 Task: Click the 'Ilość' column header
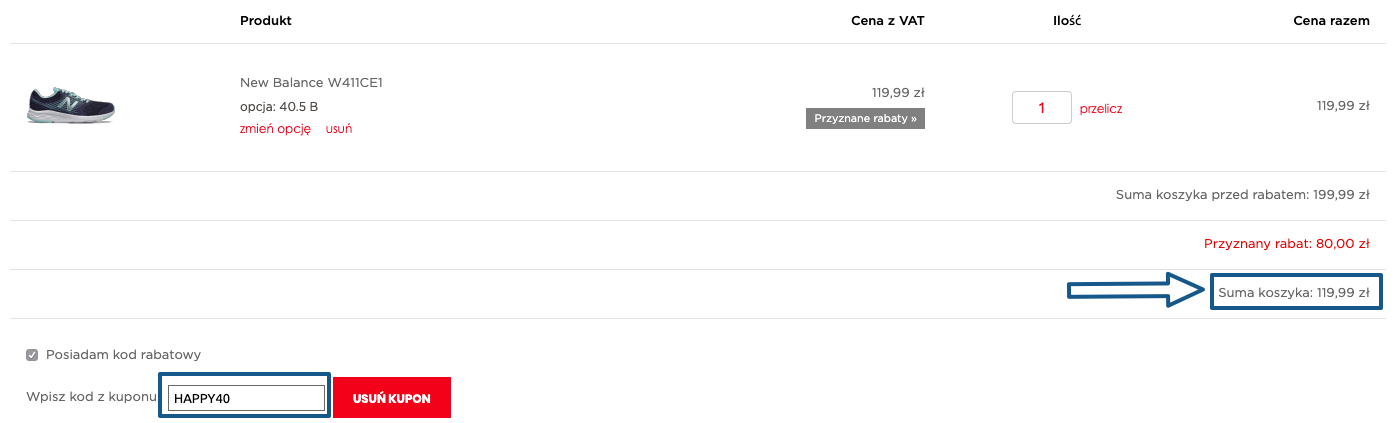click(1068, 20)
